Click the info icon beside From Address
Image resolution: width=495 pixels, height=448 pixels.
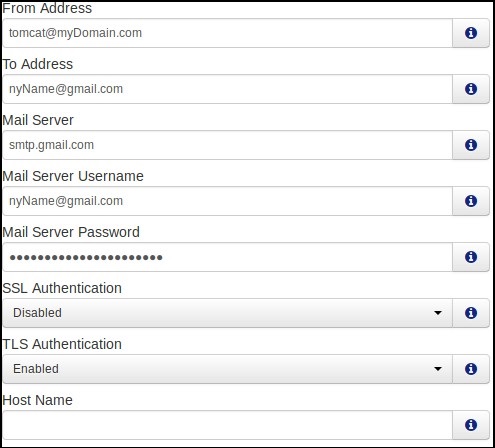coord(471,33)
